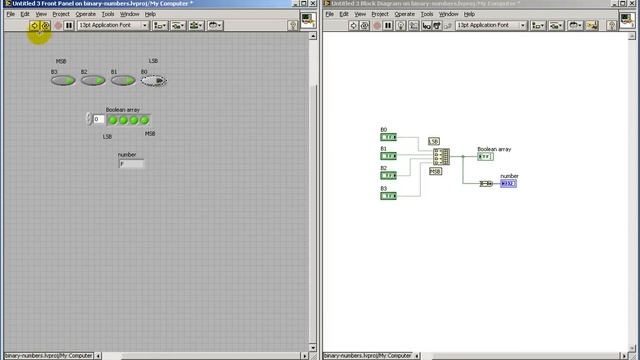Open Operate menu in Front Panel window
640x360 pixels.
tap(85, 14)
